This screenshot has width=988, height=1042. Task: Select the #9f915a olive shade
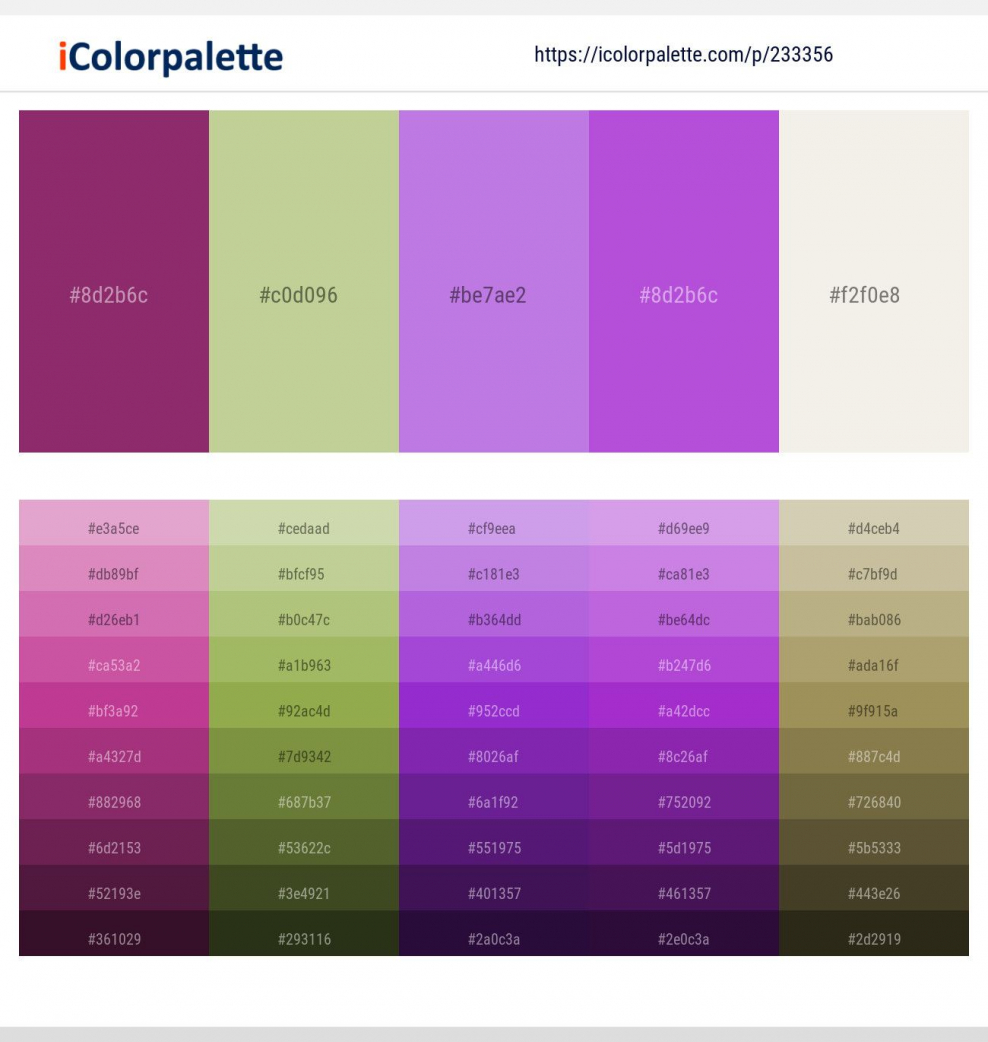[873, 711]
